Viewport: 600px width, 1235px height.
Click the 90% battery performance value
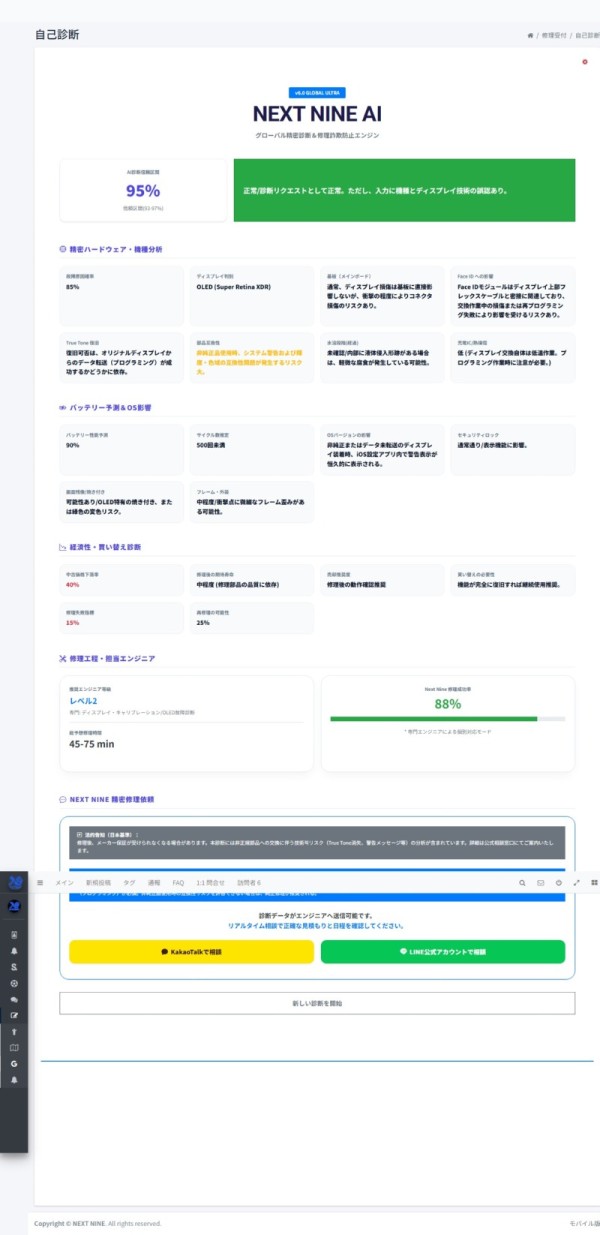[73, 445]
